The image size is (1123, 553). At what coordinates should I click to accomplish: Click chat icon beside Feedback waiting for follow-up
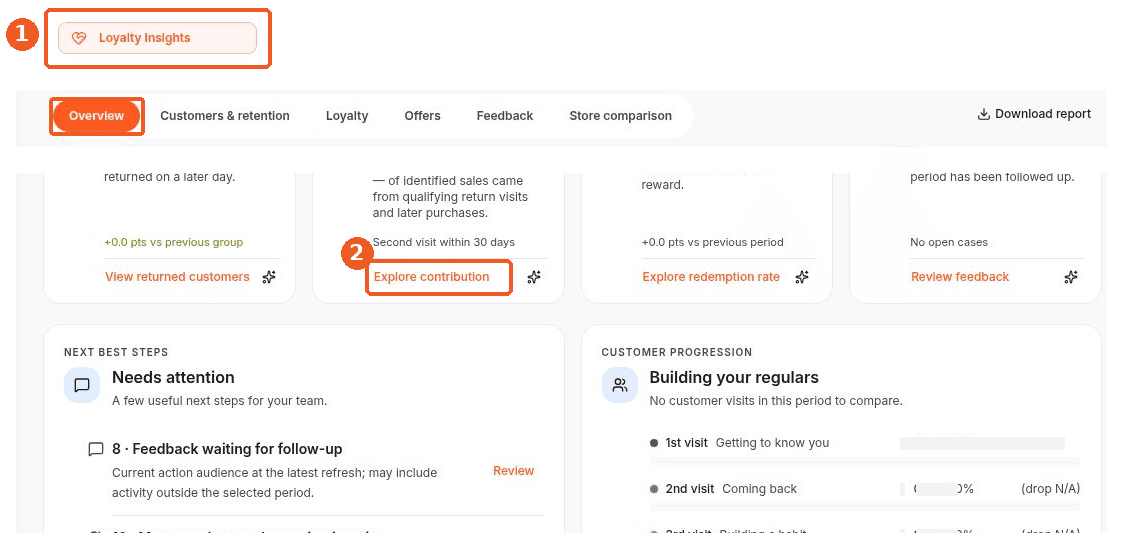tap(96, 450)
